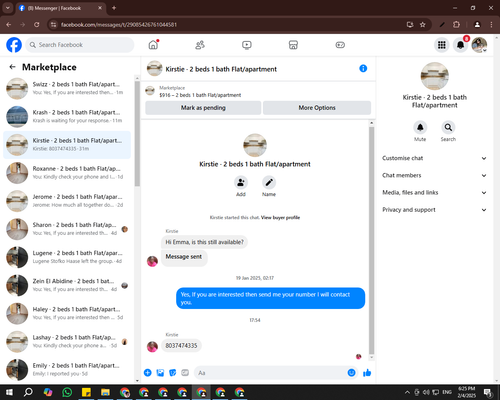Open the Swizz conversation

pyautogui.click(x=67, y=89)
